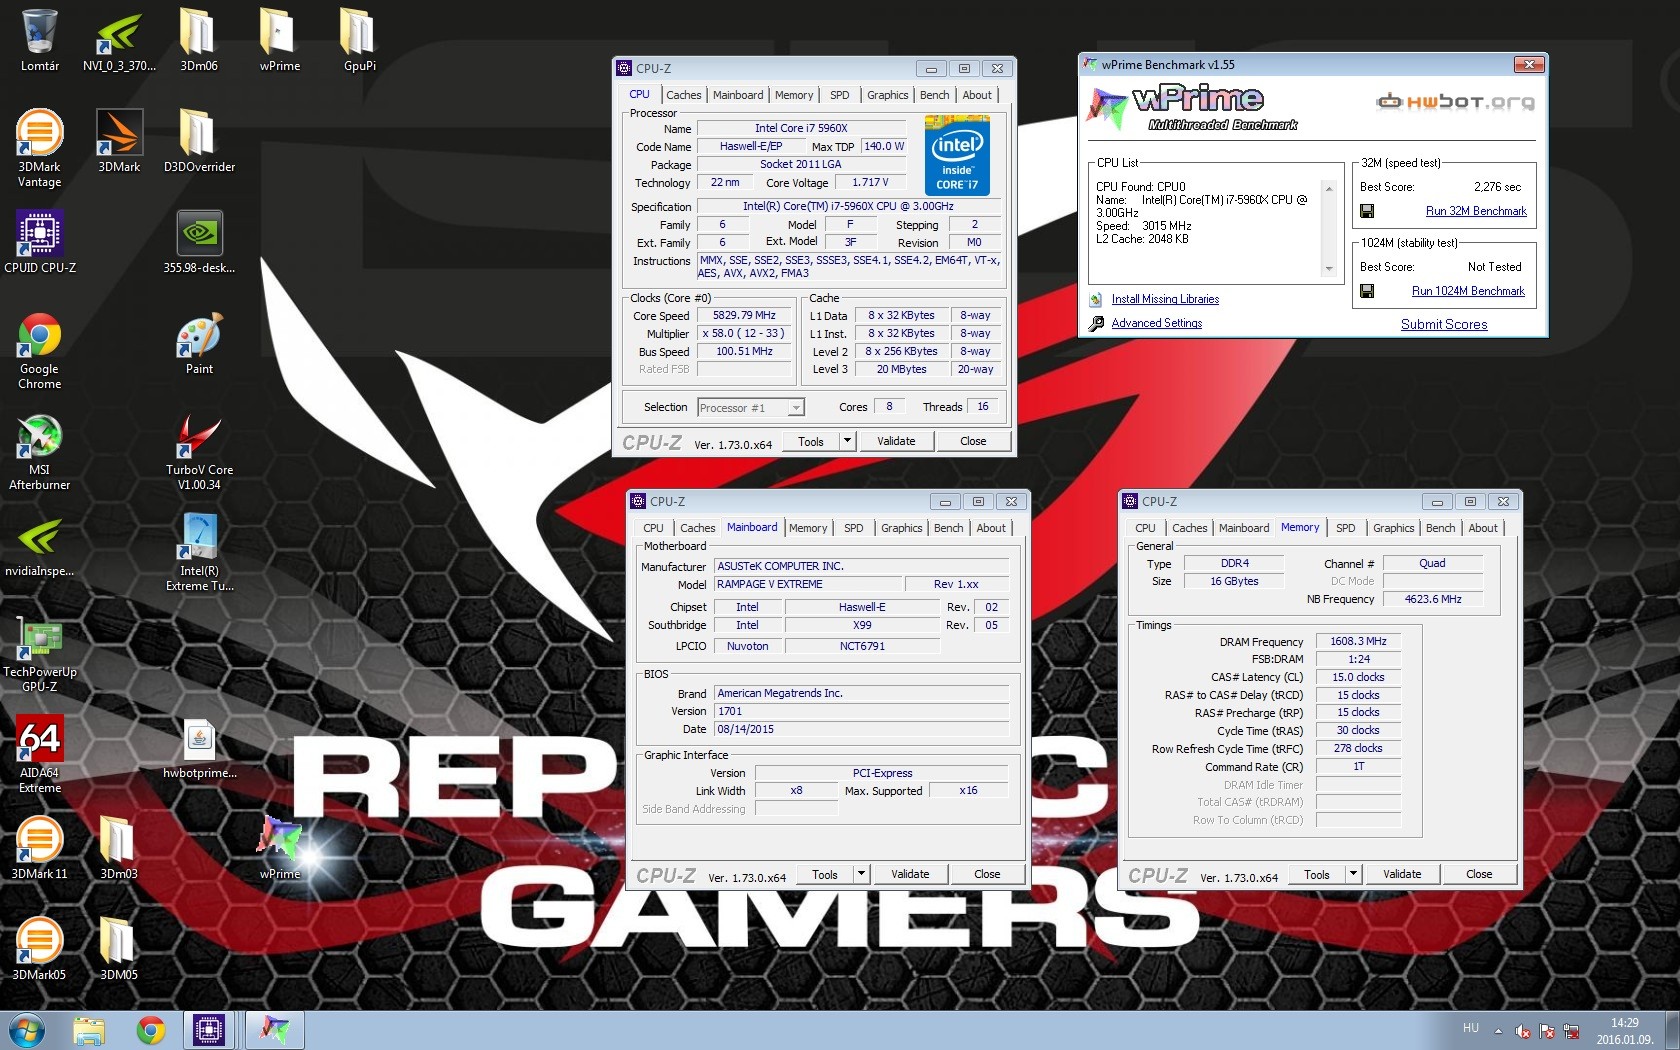Switch to wPrime taskbar button
Screen dimensions: 1680x1050
(274, 1030)
